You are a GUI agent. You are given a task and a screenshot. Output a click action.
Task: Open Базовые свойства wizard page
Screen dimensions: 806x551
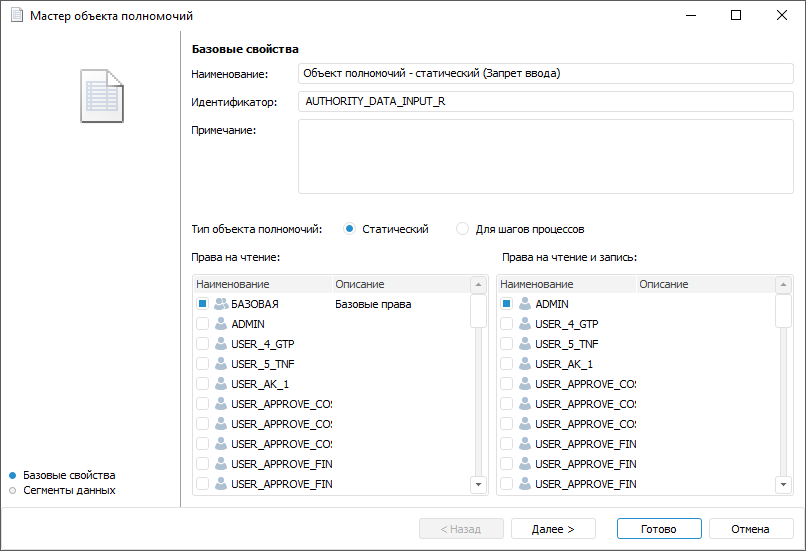(69, 475)
